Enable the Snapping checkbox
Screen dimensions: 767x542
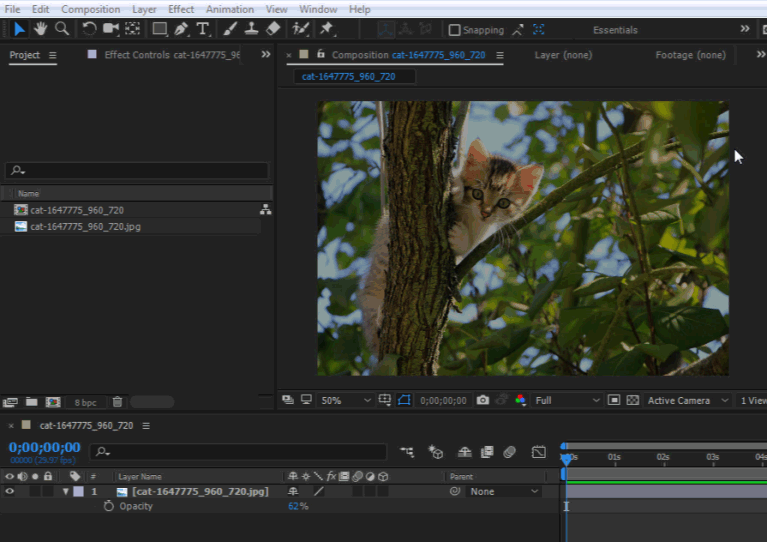point(455,30)
